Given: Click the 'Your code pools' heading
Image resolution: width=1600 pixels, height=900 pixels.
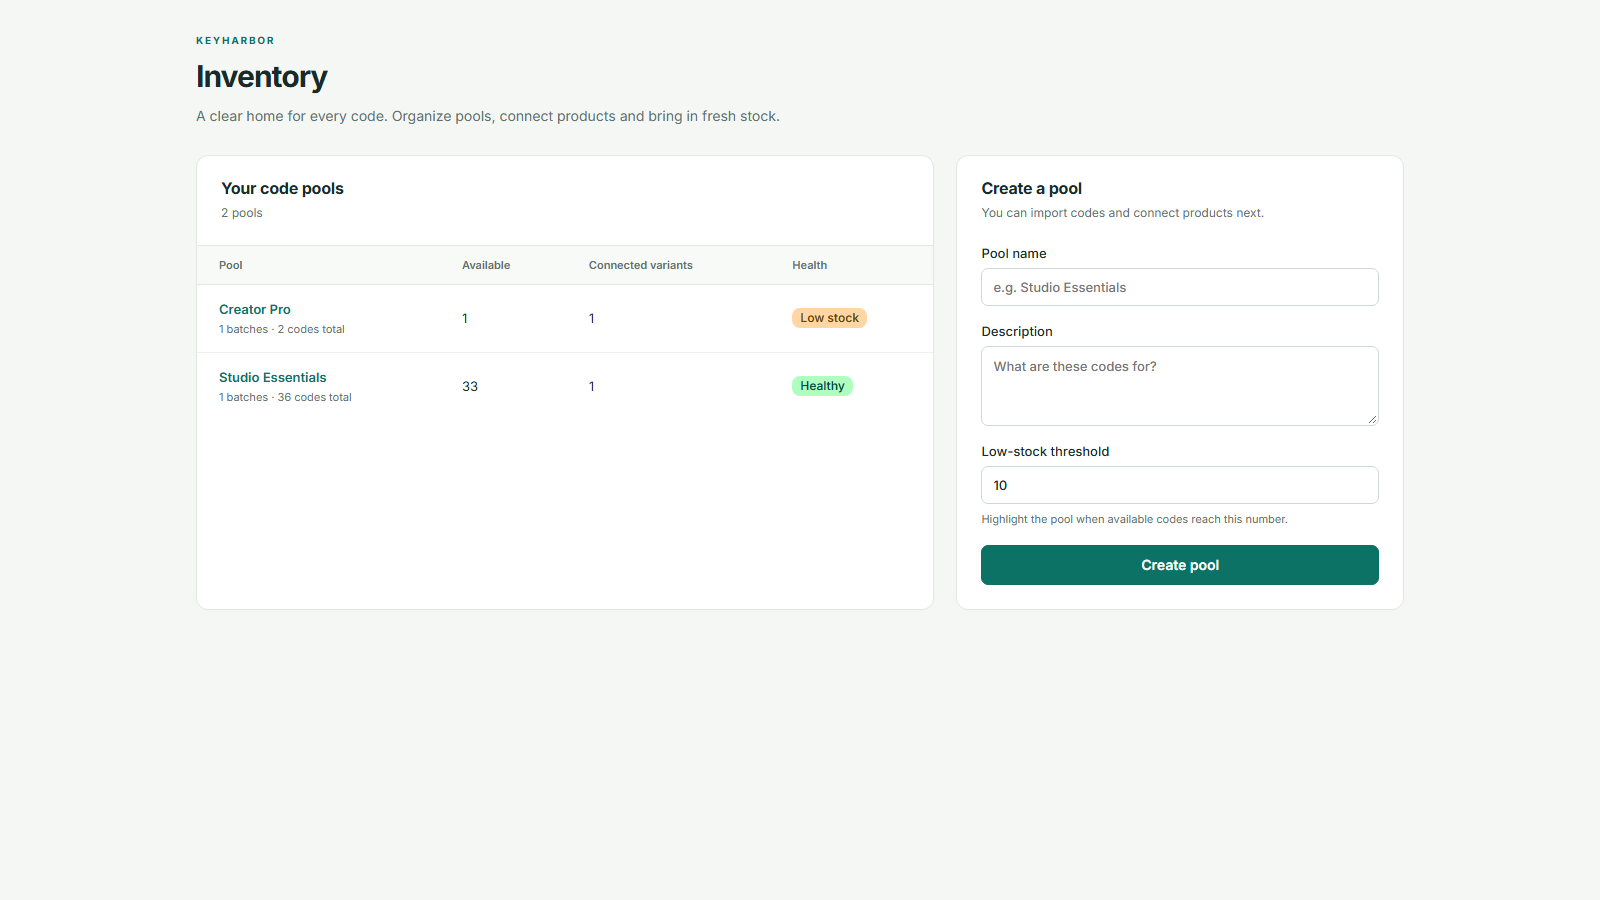Looking at the screenshot, I should [x=282, y=188].
